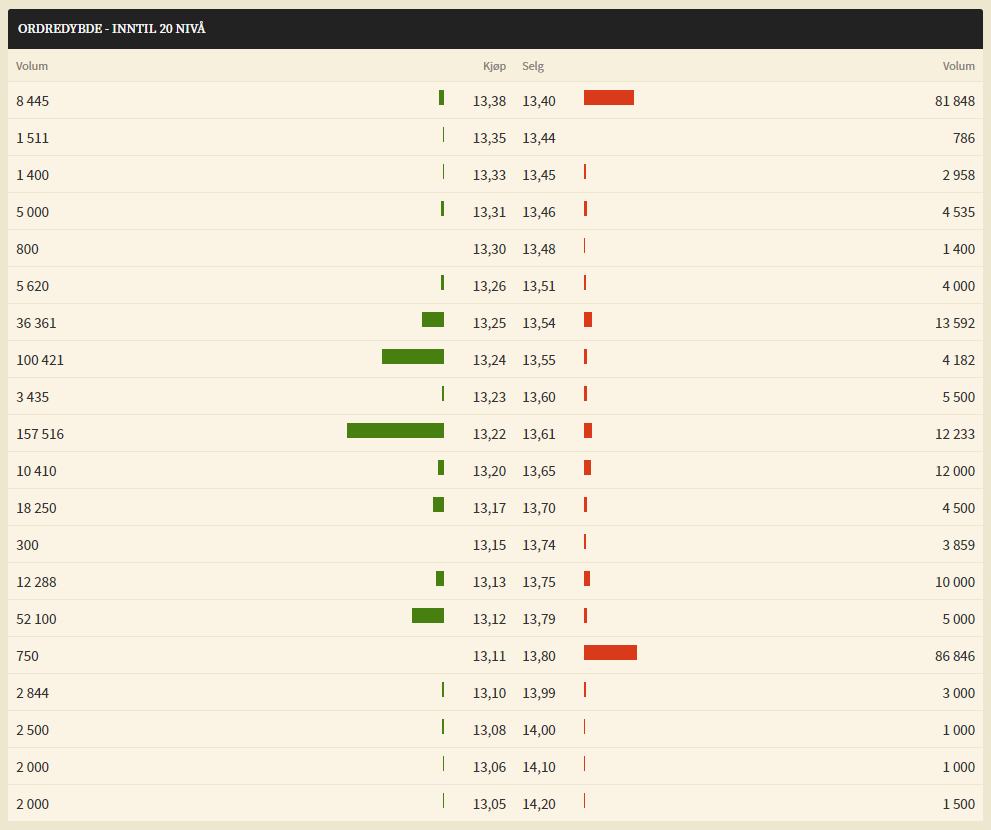Select sell volume 12 000
This screenshot has height=830, width=991.
point(955,472)
